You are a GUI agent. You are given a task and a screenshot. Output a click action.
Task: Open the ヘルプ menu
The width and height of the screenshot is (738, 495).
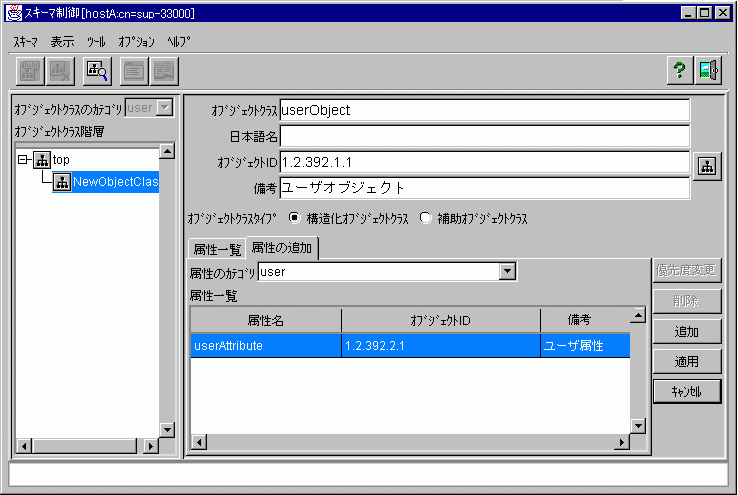pos(179,42)
